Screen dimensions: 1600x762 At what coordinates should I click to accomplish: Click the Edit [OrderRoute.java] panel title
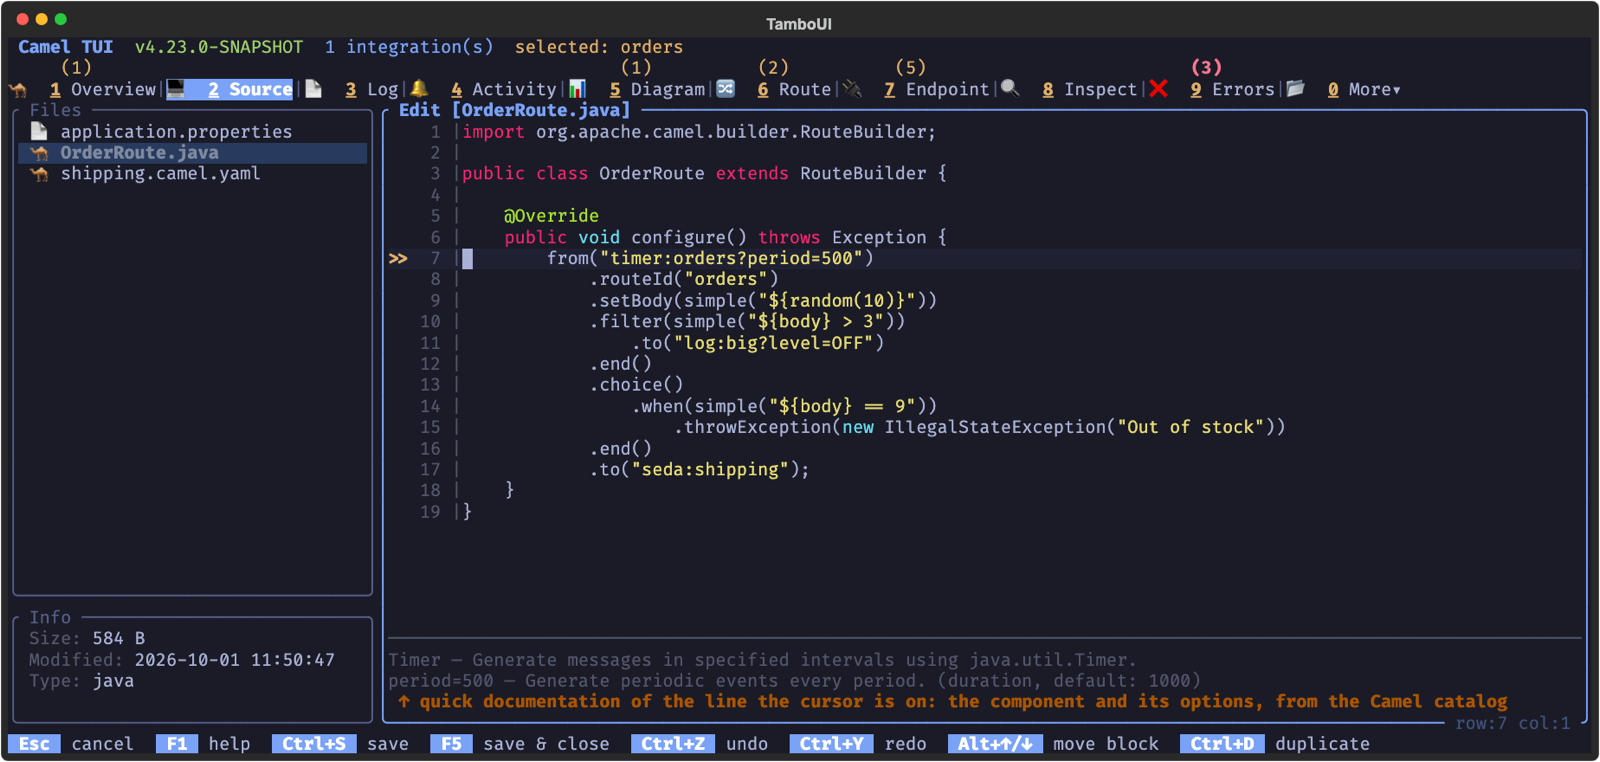click(x=514, y=110)
